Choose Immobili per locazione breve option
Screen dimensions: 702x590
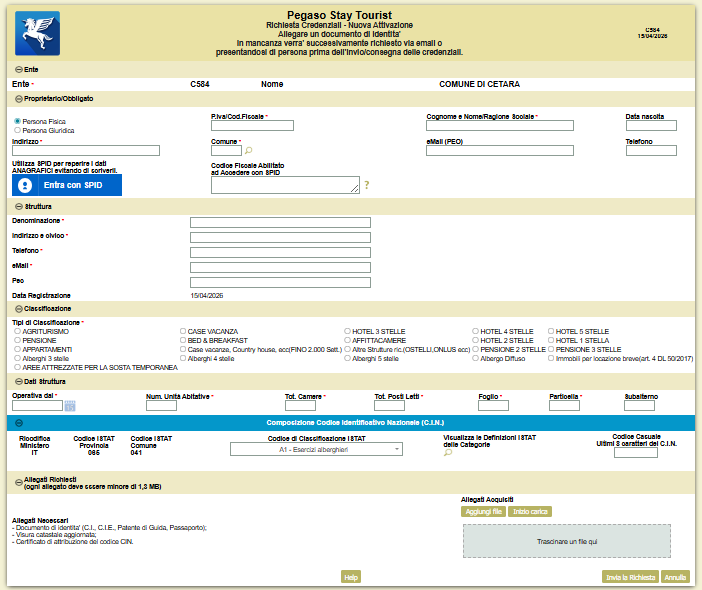pyautogui.click(x=551, y=358)
